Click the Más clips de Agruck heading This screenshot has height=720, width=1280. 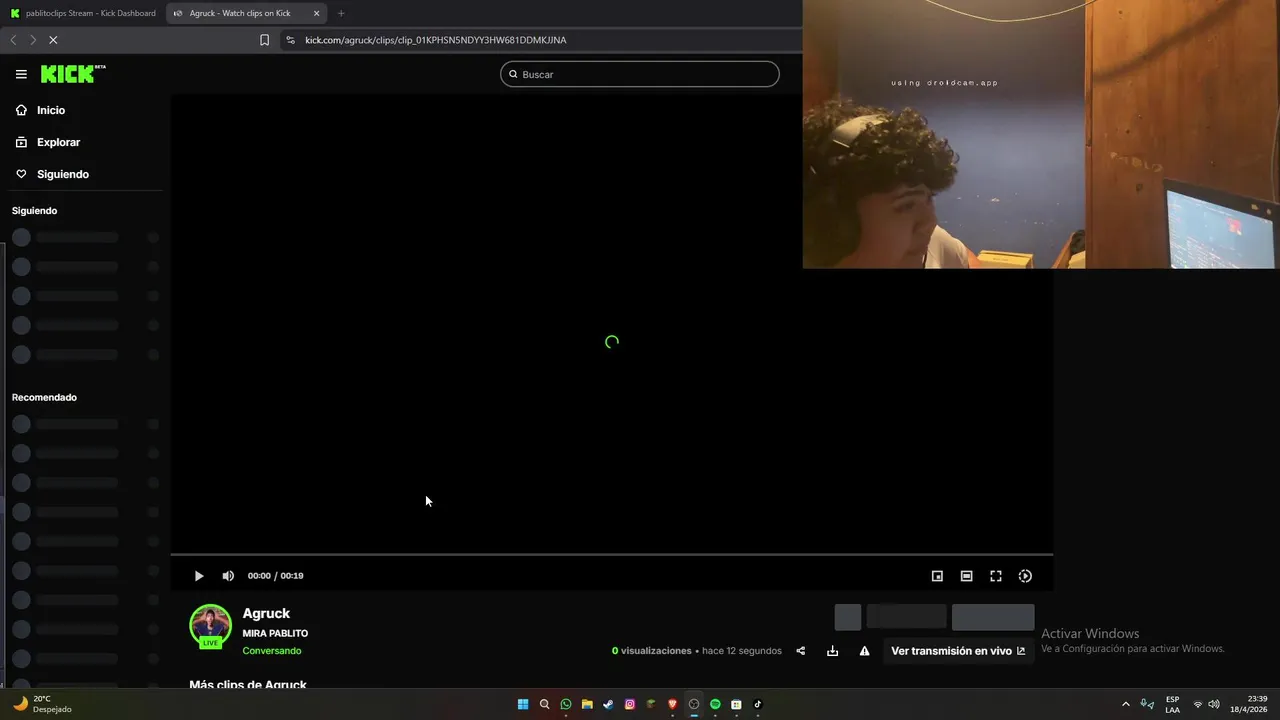coord(248,684)
